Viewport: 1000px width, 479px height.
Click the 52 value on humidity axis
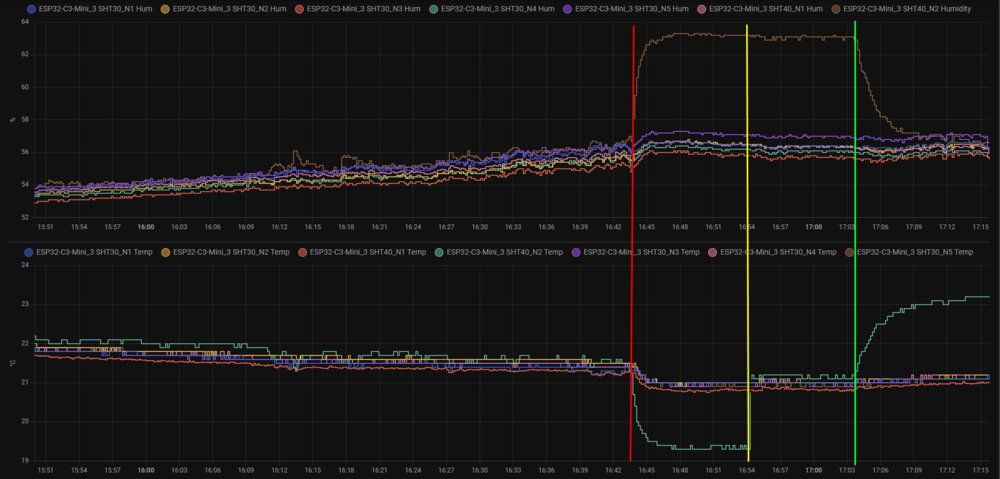(25, 217)
